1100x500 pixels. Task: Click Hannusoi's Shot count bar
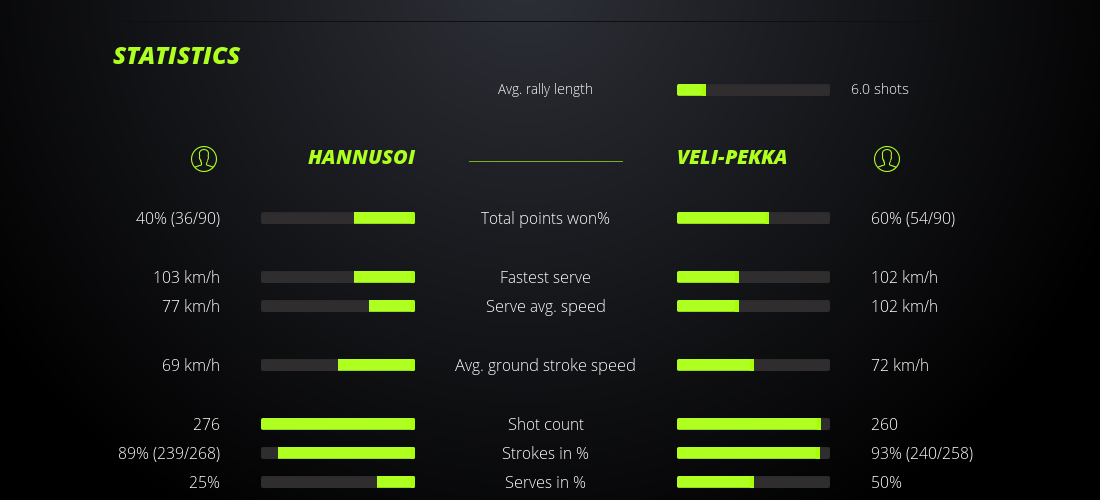point(338,424)
